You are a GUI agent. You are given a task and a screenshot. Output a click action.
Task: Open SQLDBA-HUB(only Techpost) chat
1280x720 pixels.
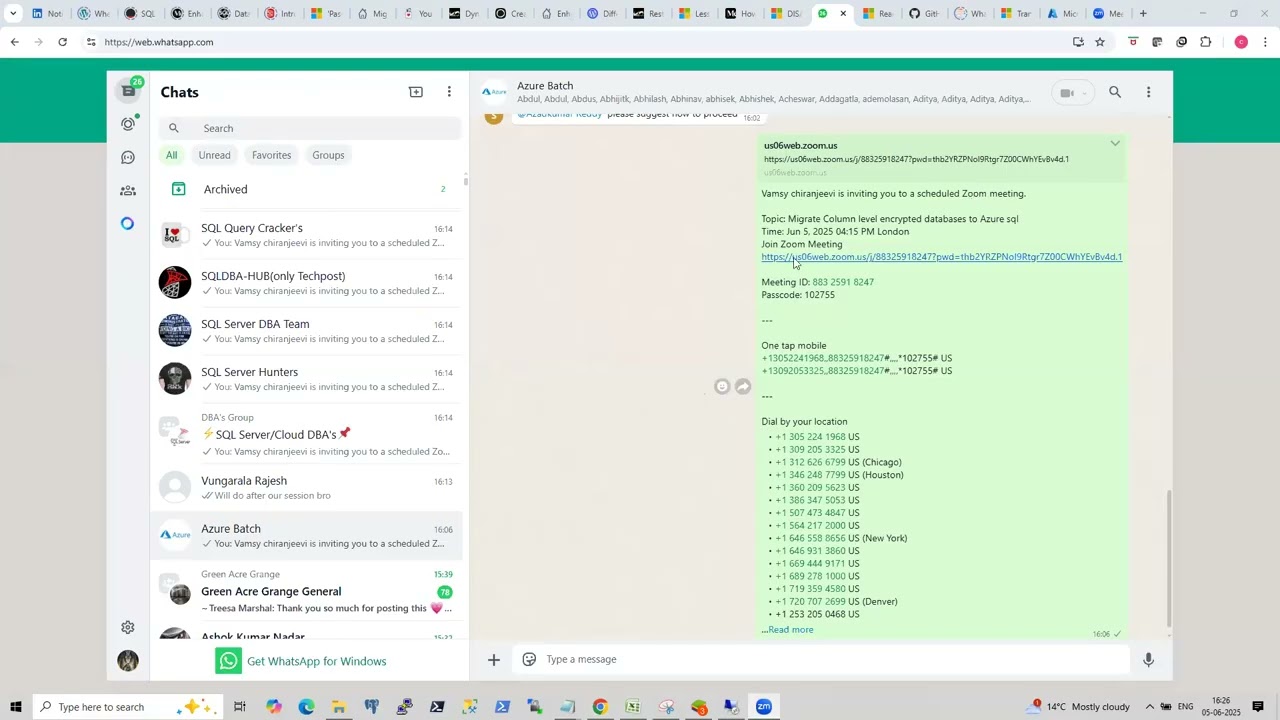pyautogui.click(x=306, y=283)
